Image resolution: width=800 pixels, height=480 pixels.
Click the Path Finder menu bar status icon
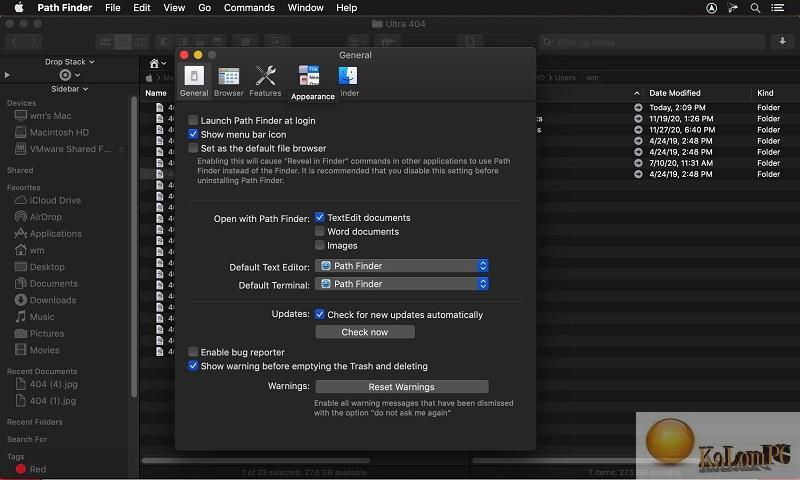[x=733, y=8]
